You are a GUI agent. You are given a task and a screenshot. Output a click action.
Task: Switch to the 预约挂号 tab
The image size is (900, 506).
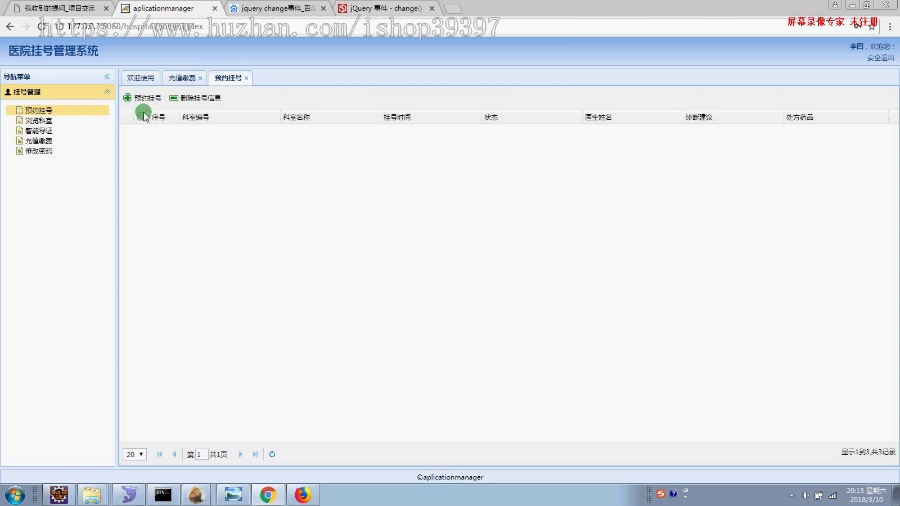point(228,78)
